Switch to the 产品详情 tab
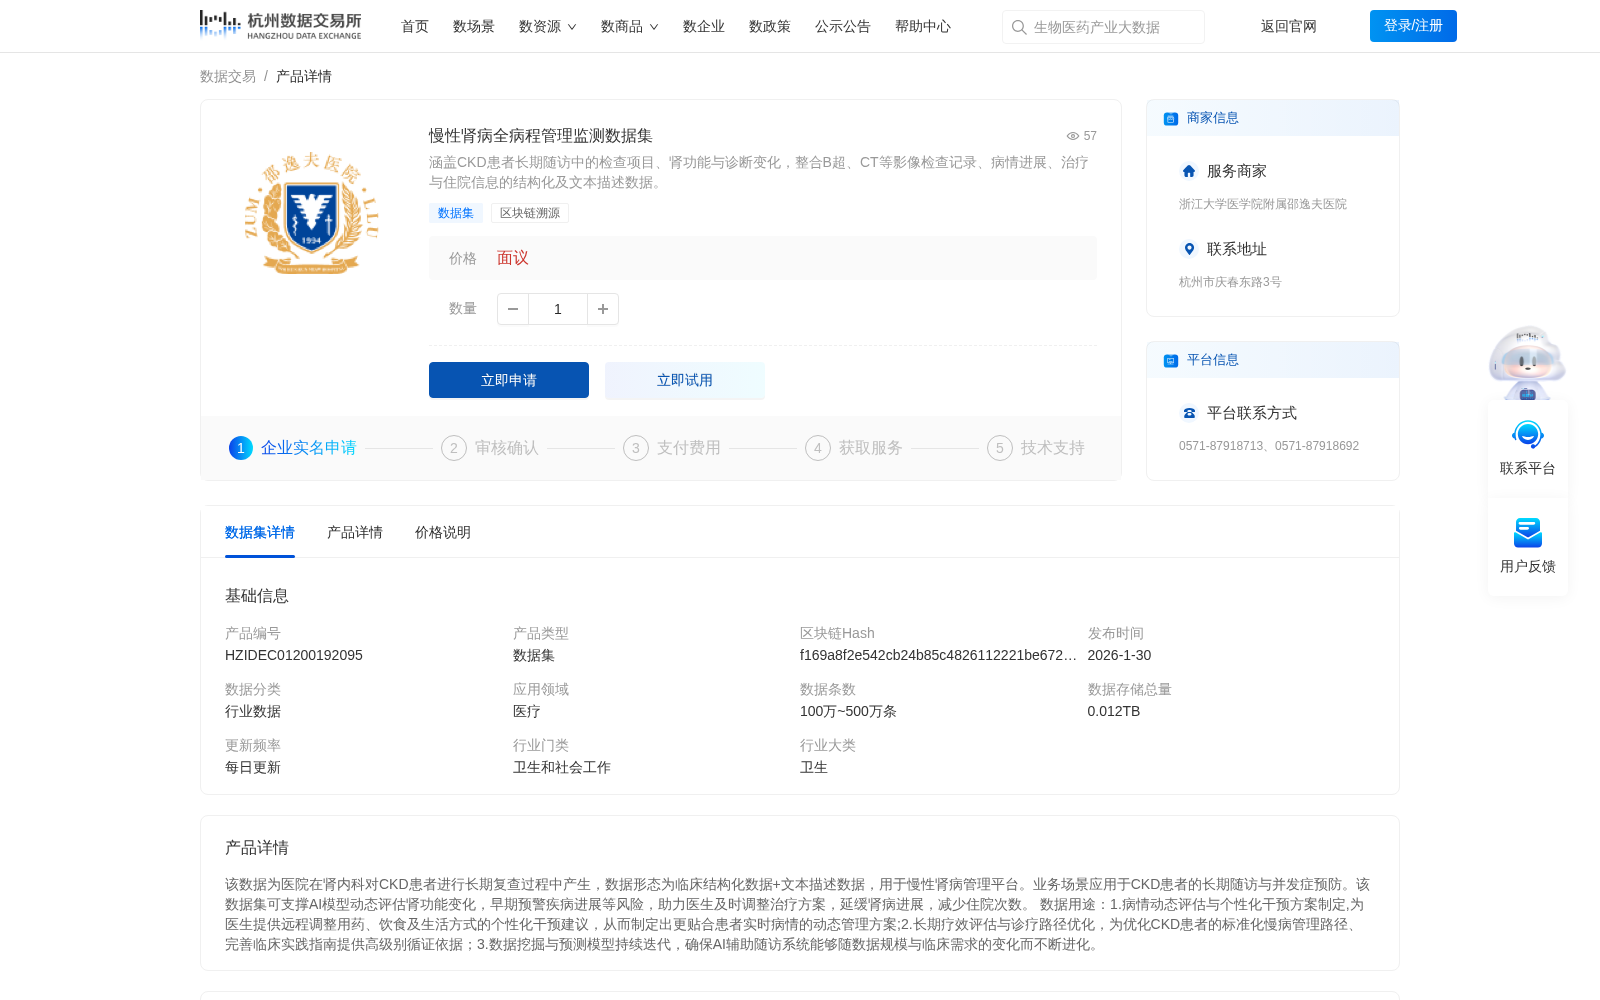The height and width of the screenshot is (1000, 1600). tap(355, 533)
